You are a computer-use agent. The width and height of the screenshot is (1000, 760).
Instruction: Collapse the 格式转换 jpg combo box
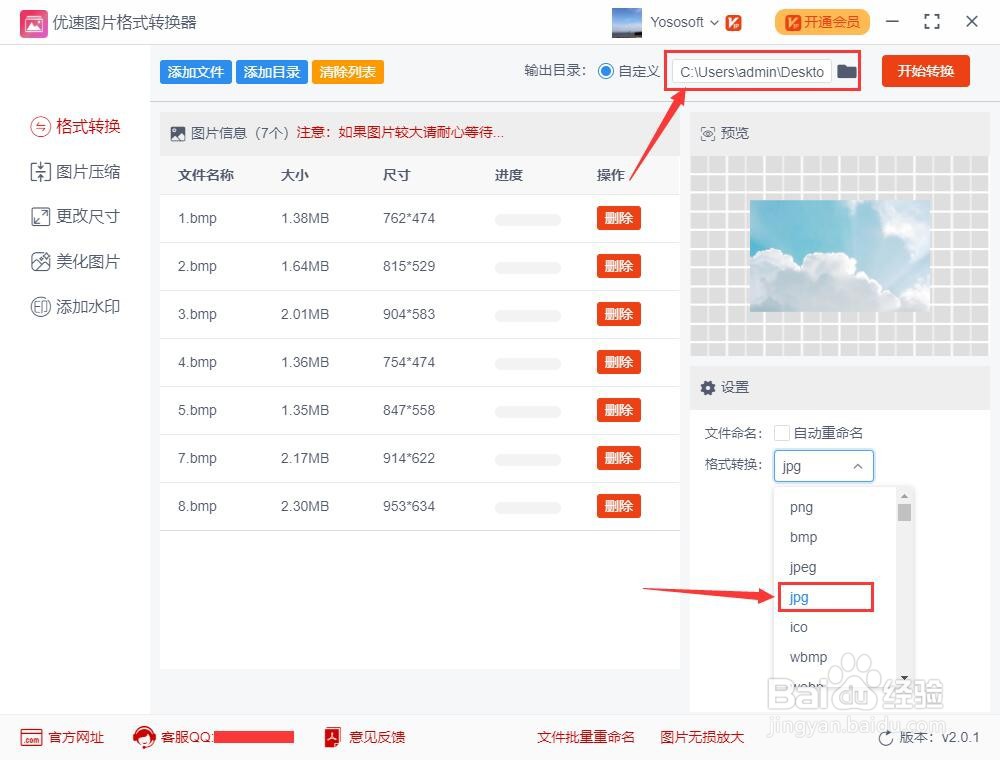point(823,466)
